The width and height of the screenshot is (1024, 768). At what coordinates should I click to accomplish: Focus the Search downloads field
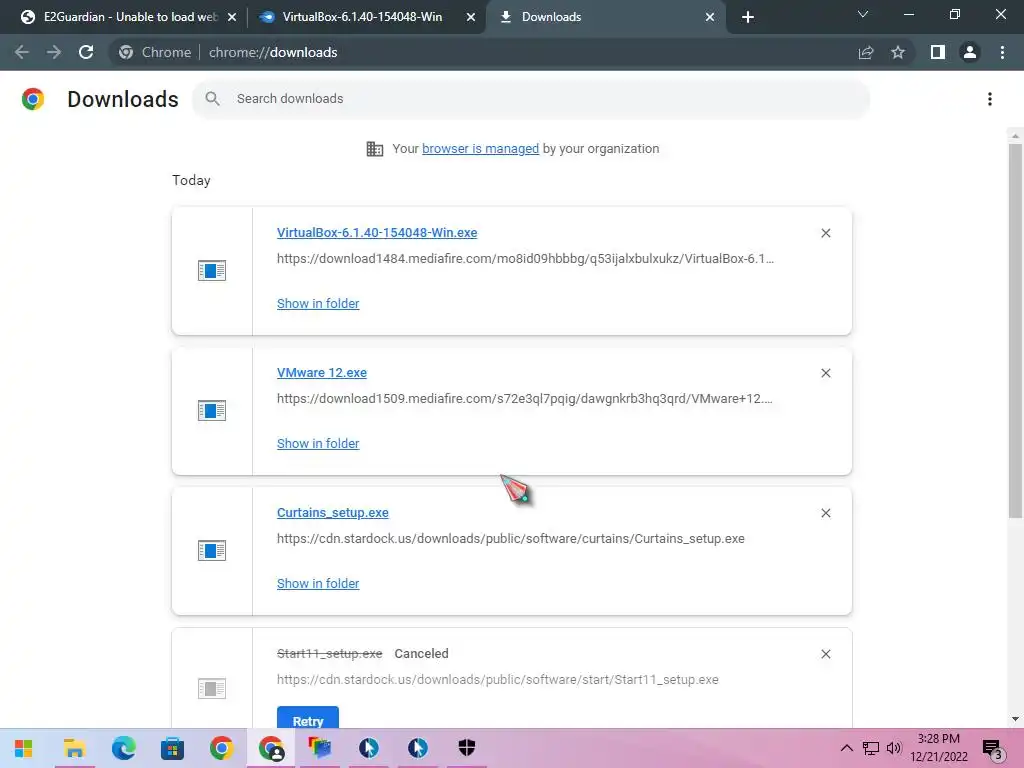point(530,99)
